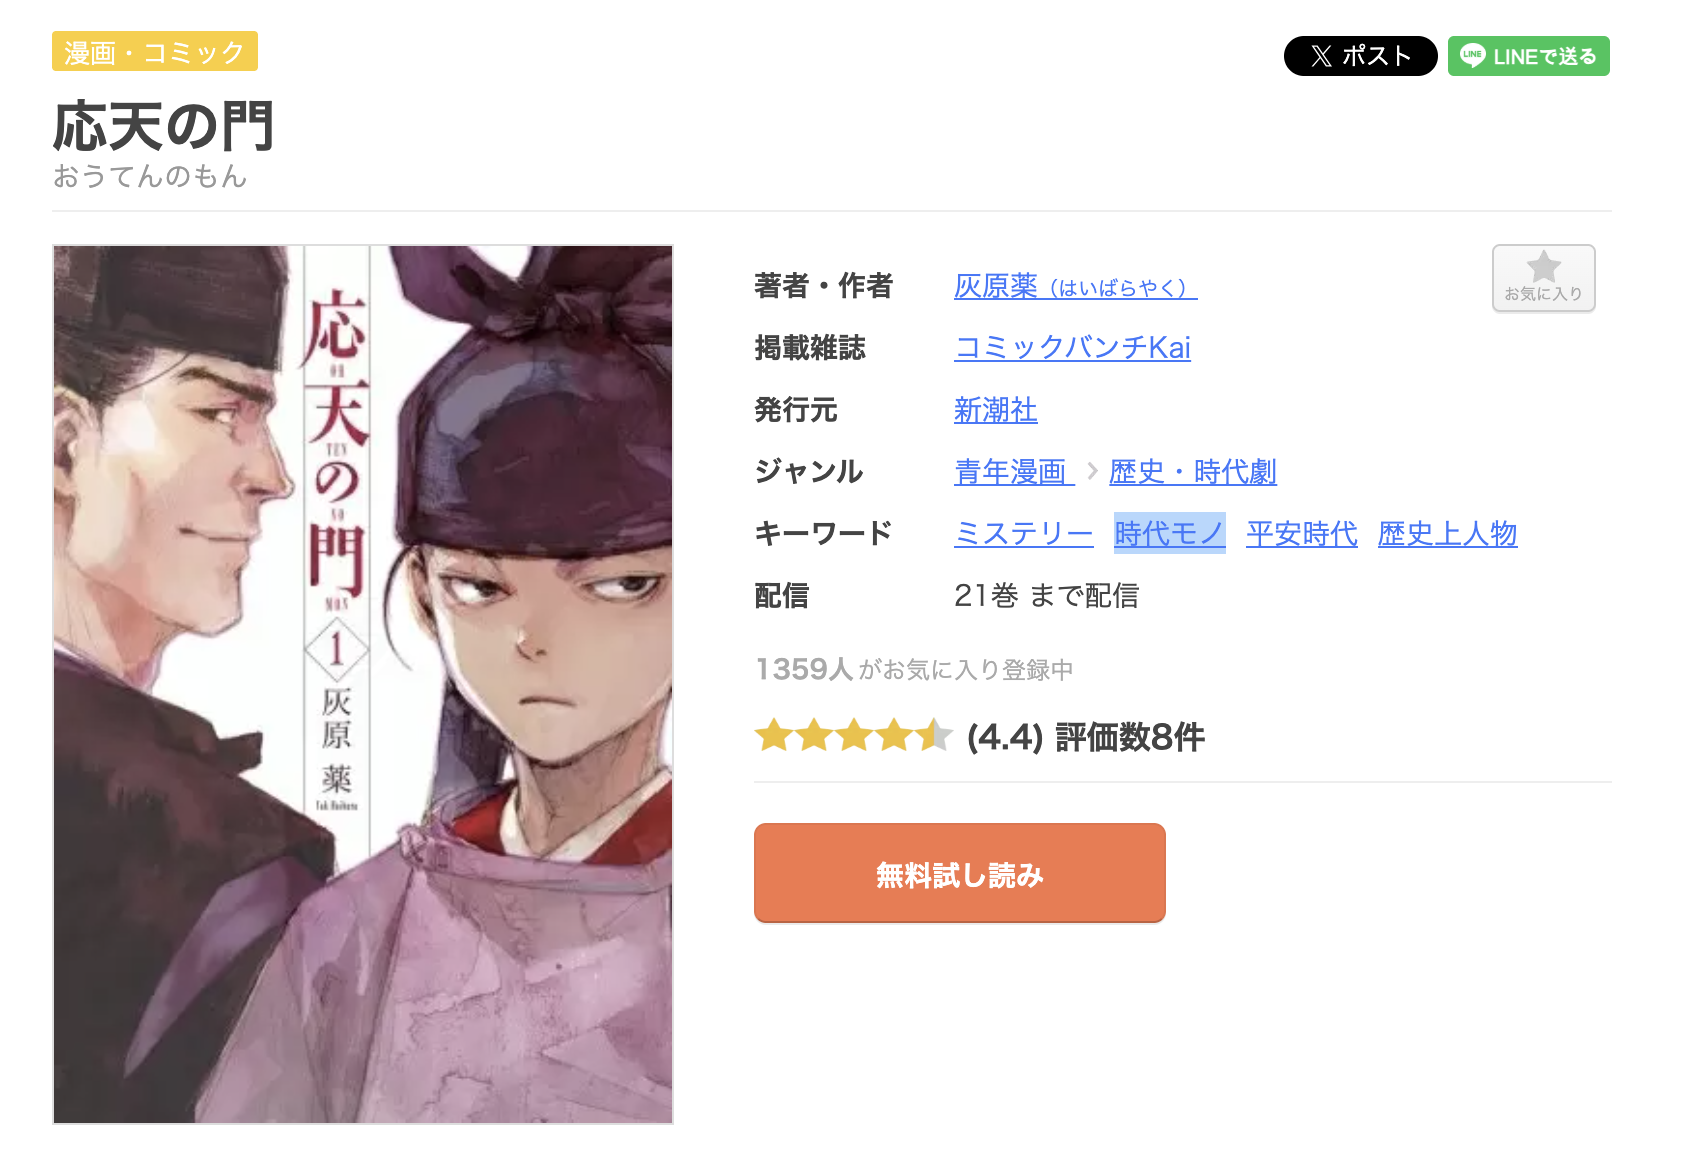Toggle the お気に入り star favorite button
The width and height of the screenshot is (1686, 1160).
click(1543, 278)
